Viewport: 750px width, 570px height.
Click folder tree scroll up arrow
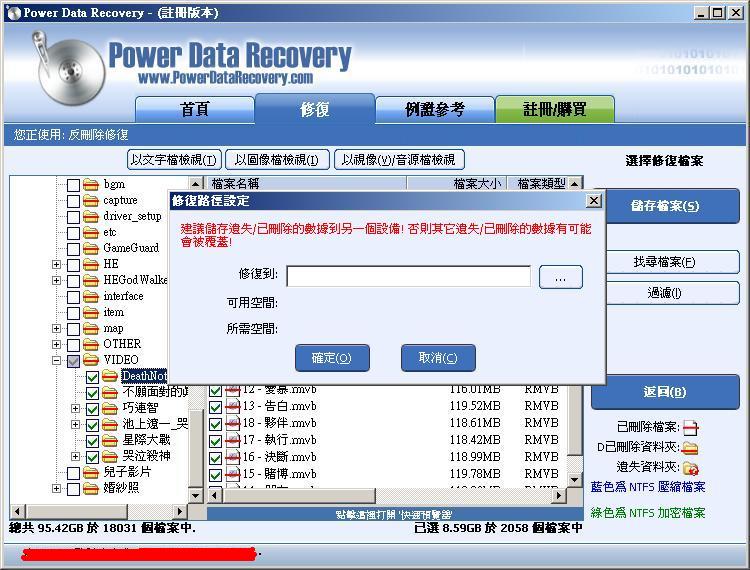click(196, 183)
